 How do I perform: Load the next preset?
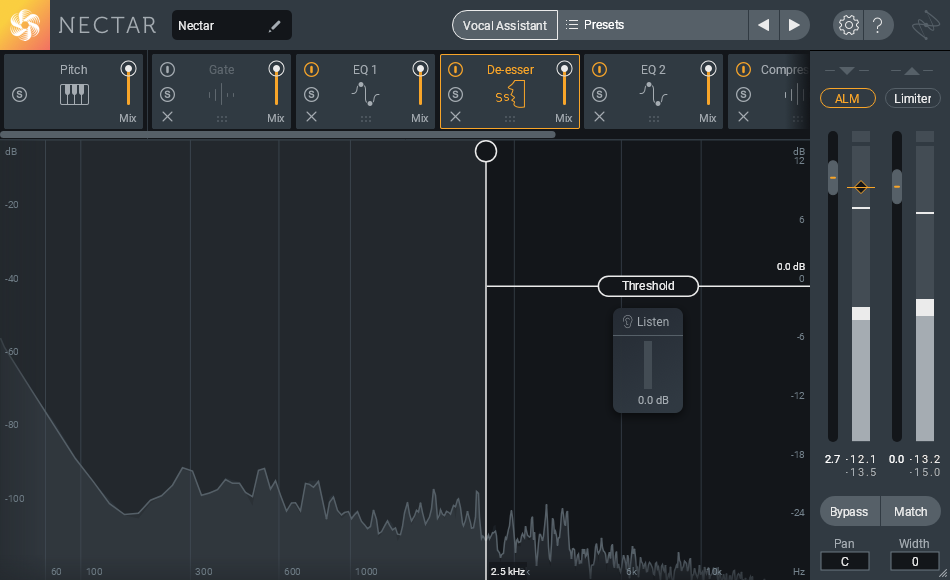point(794,25)
